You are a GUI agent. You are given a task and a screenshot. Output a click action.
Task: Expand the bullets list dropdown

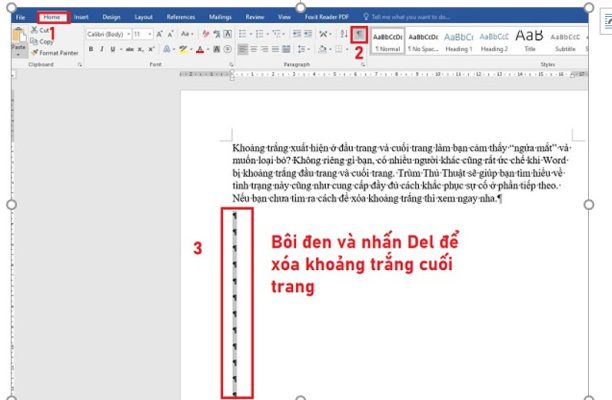coord(251,34)
